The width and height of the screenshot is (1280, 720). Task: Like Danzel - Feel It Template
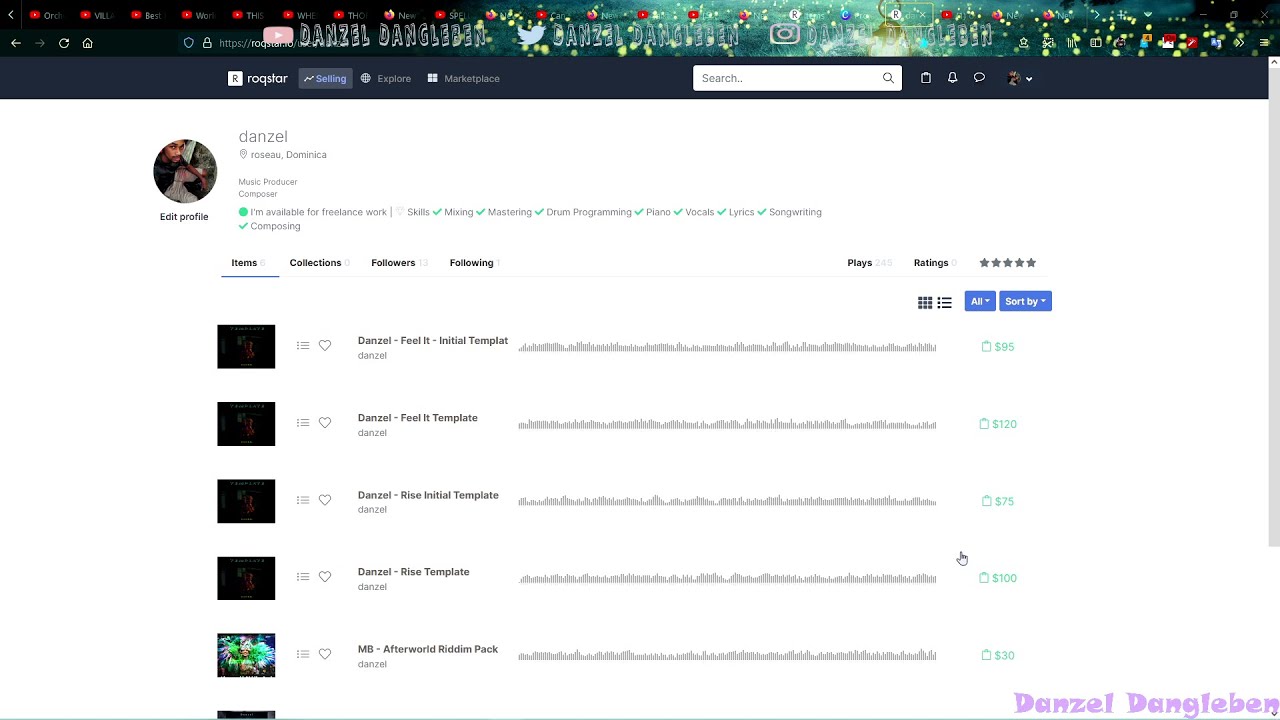point(325,423)
